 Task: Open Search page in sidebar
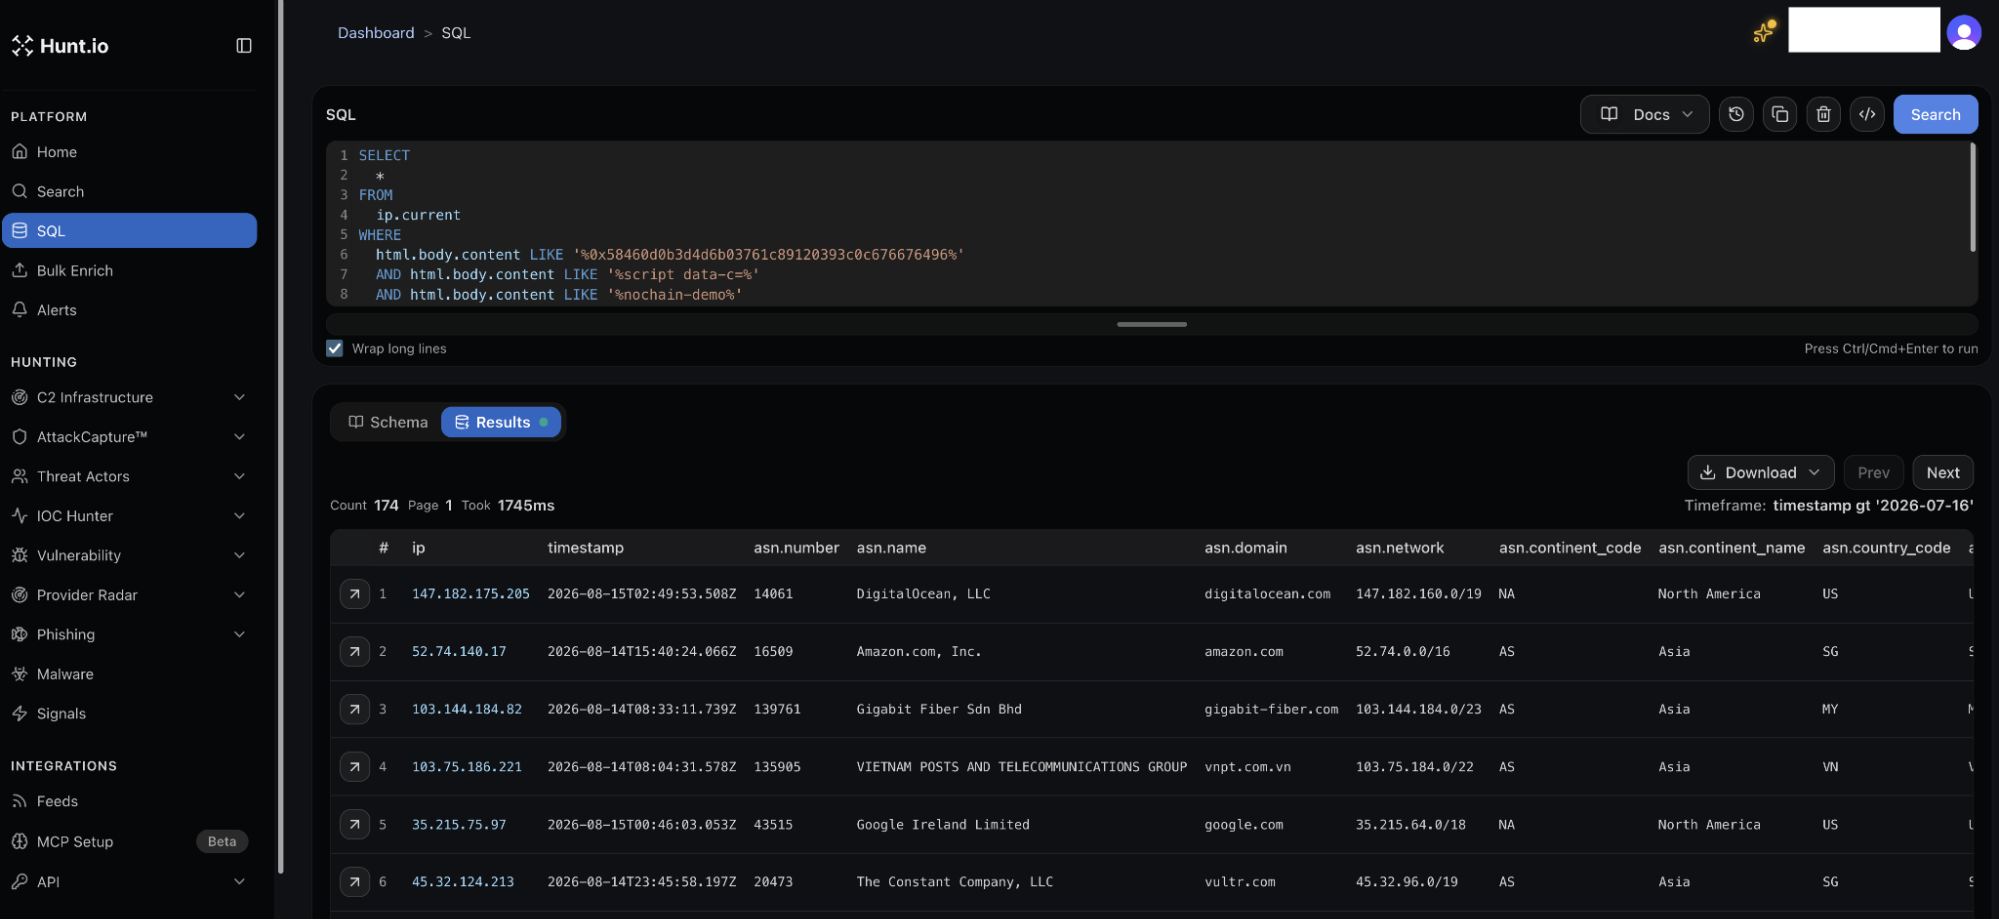click(x=129, y=191)
